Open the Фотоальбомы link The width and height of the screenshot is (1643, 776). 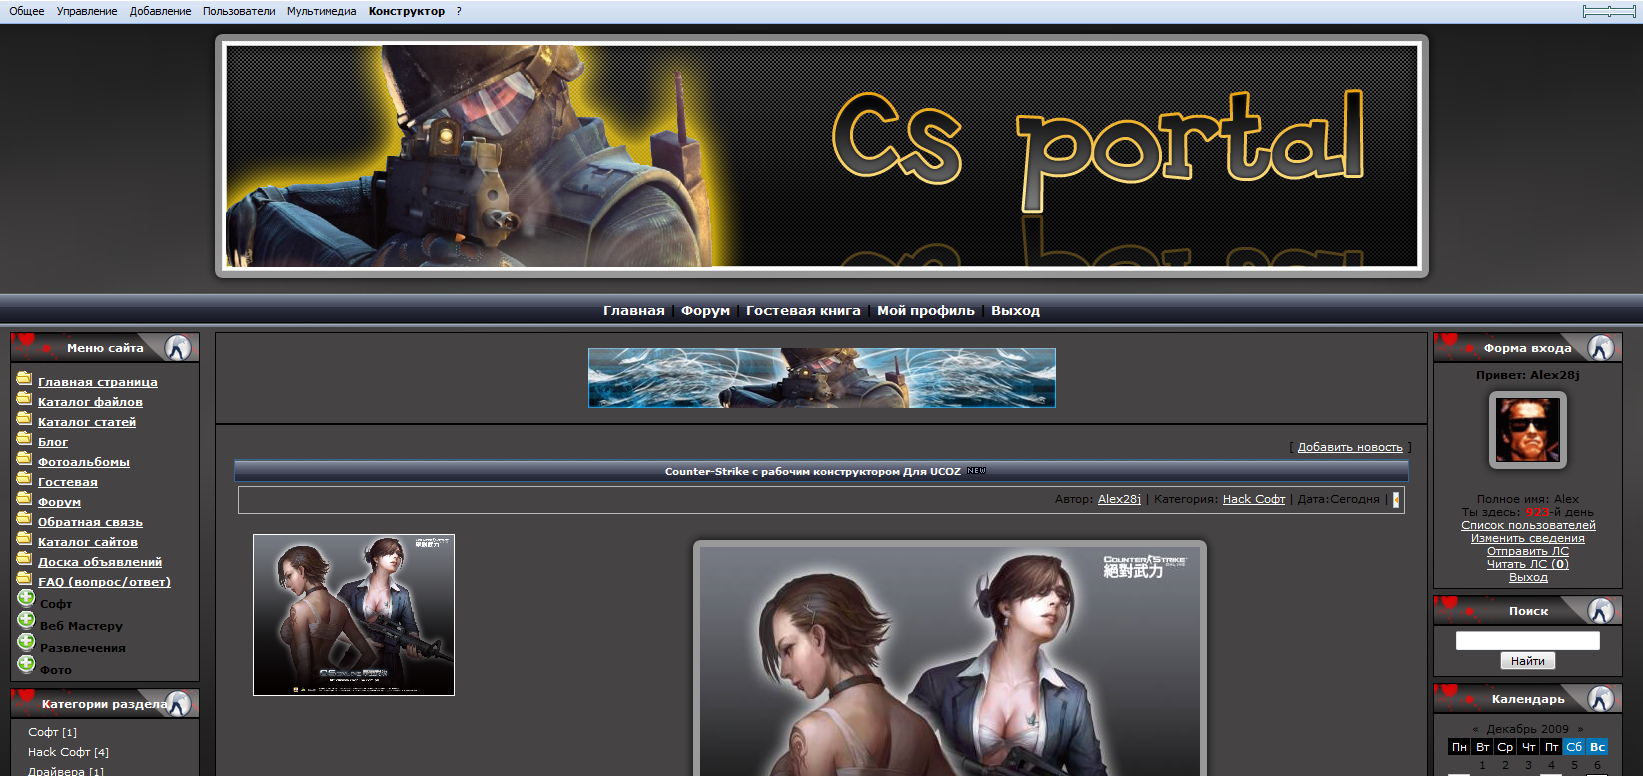pos(84,462)
